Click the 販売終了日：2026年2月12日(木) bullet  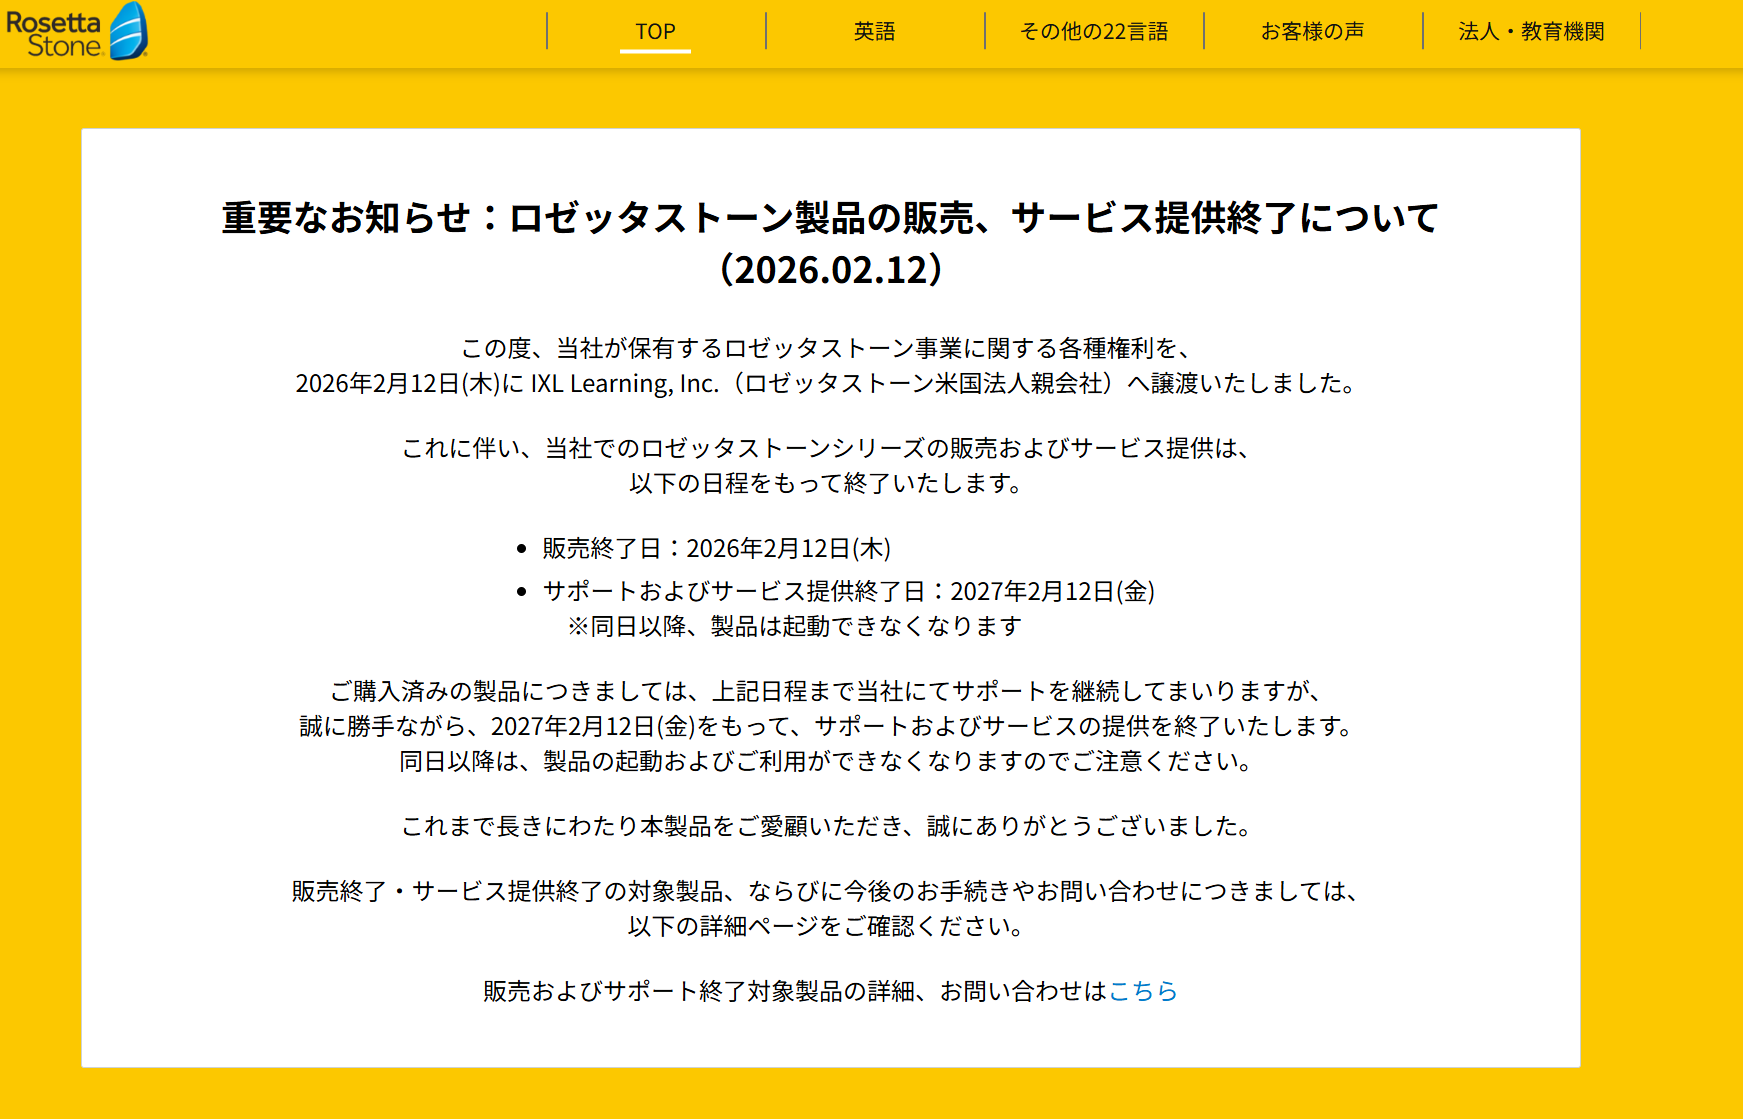click(716, 548)
